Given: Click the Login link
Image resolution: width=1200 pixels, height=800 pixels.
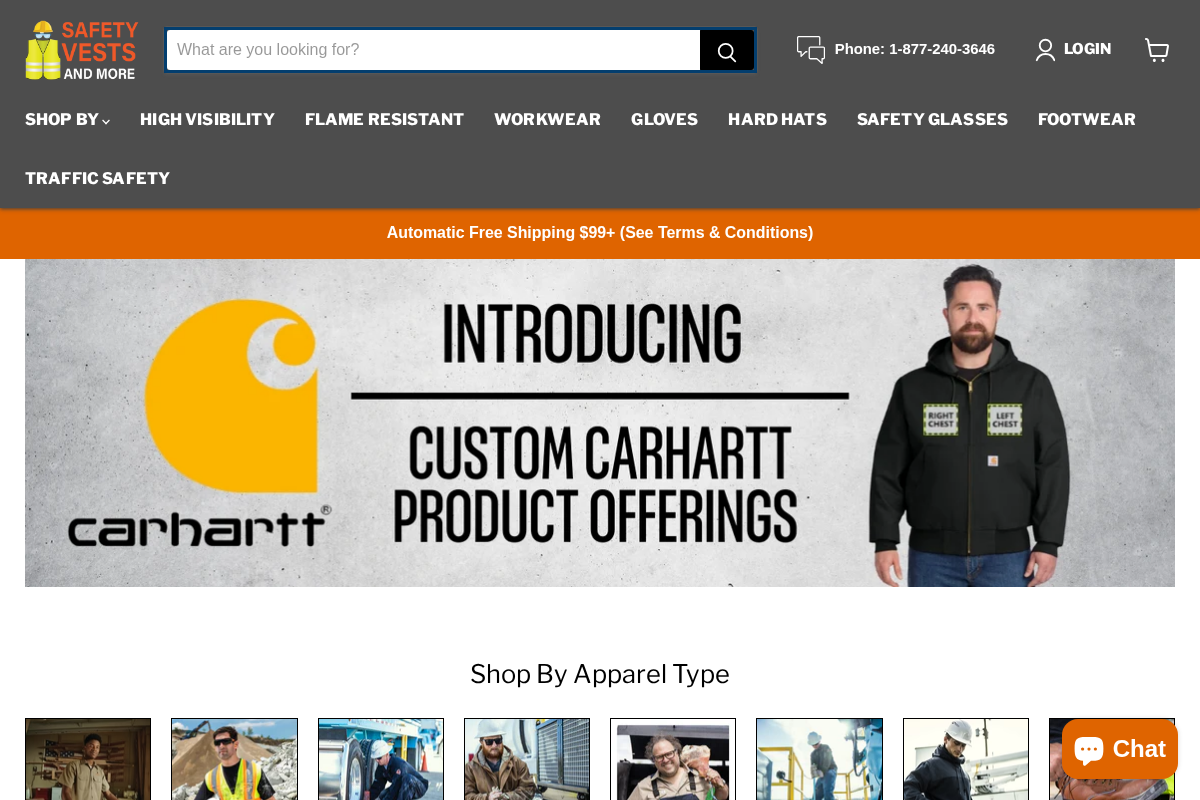Looking at the screenshot, I should click(x=1087, y=49).
